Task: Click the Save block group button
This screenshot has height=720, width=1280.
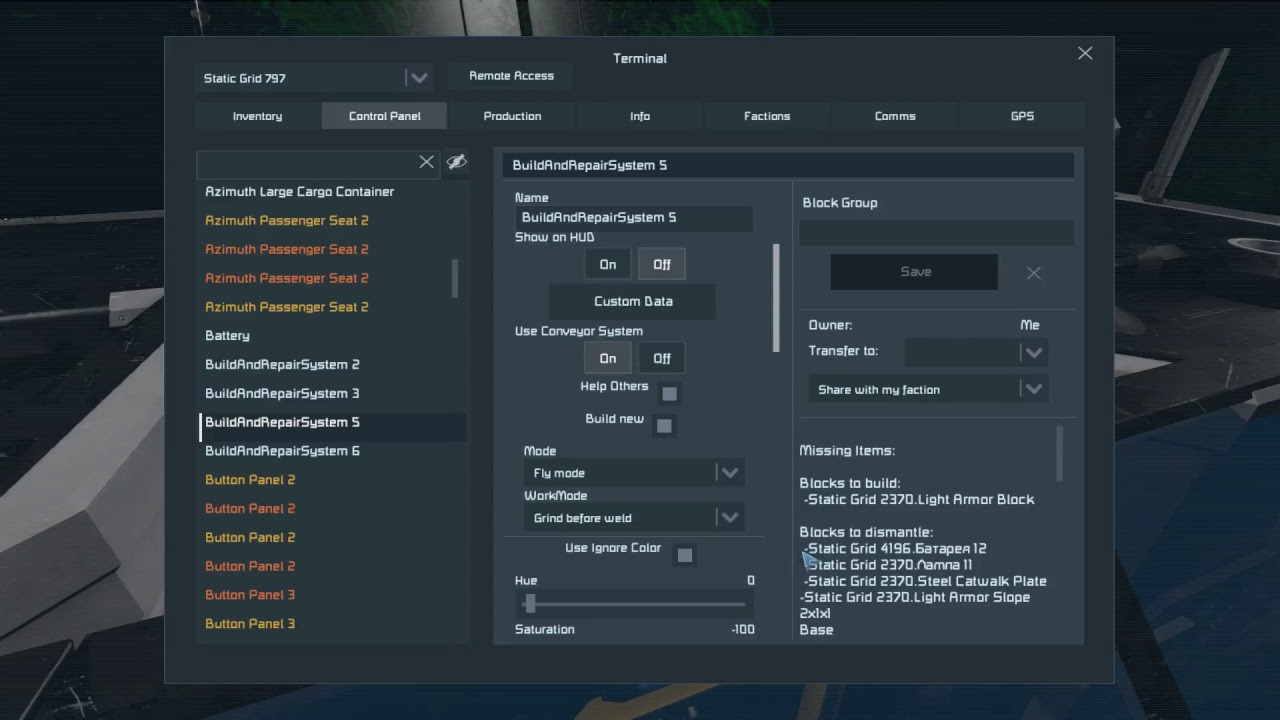Action: point(915,272)
